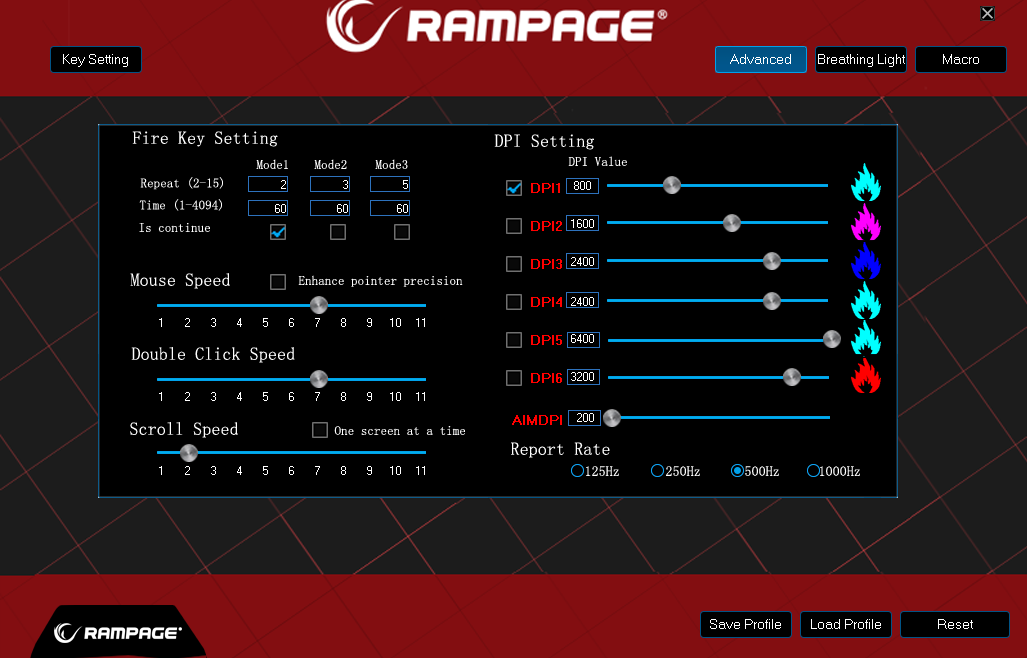The height and width of the screenshot is (658, 1027).
Task: Enable the DPI1 checkbox
Action: [x=514, y=188]
